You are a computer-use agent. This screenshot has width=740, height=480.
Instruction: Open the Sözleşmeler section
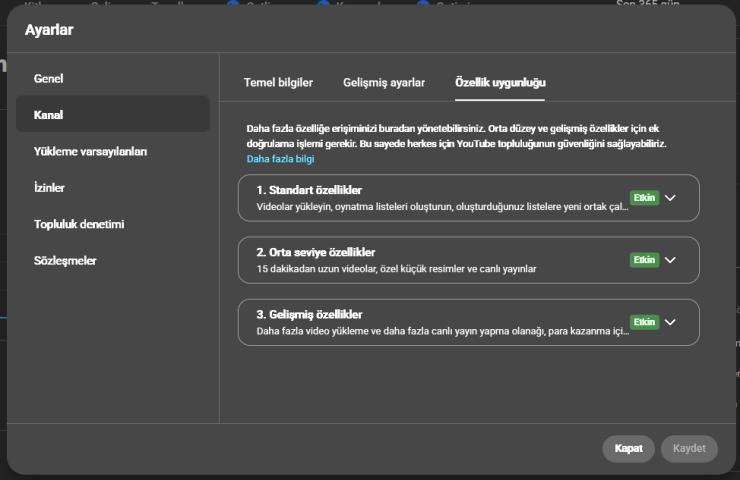[65, 260]
